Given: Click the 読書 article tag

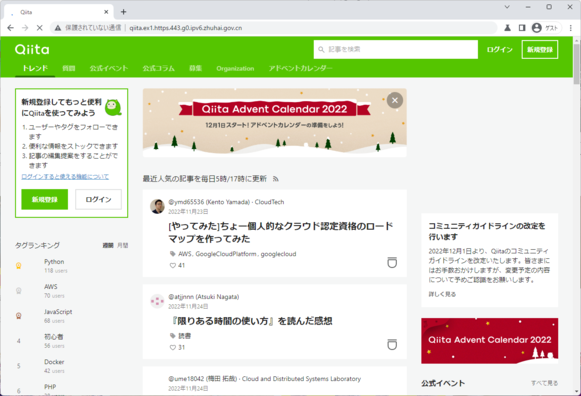Looking at the screenshot, I should [185, 336].
